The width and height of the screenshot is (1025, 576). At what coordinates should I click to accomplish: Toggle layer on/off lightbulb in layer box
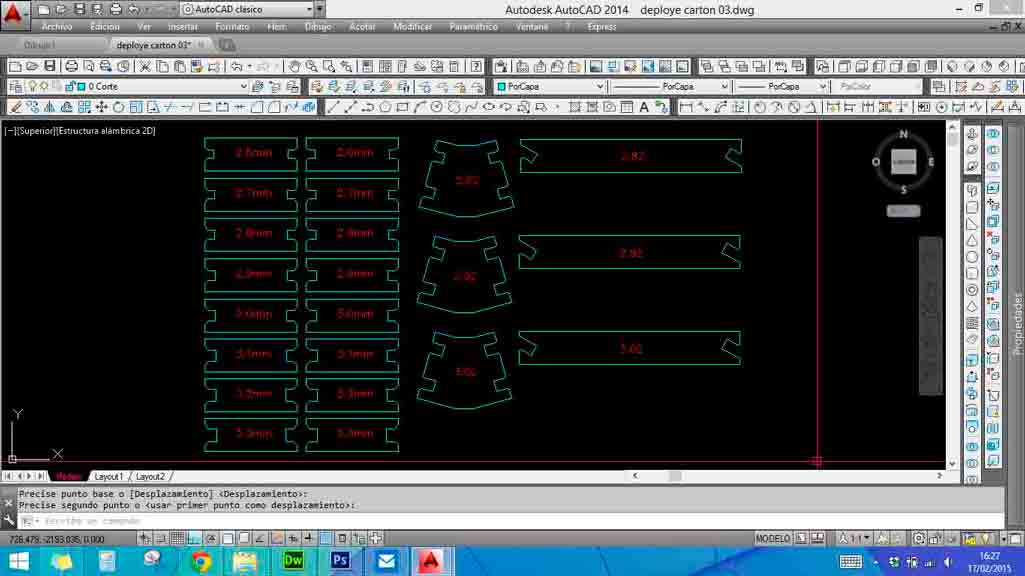pyautogui.click(x=32, y=86)
